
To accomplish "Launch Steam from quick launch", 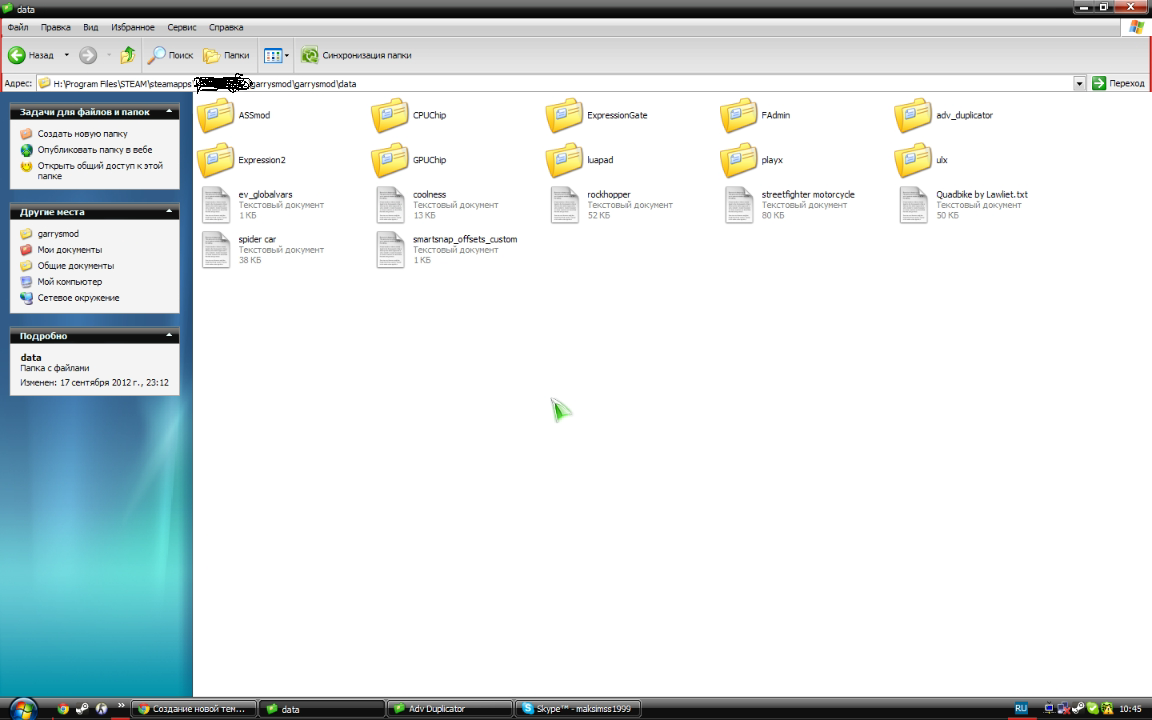I will tap(82, 709).
